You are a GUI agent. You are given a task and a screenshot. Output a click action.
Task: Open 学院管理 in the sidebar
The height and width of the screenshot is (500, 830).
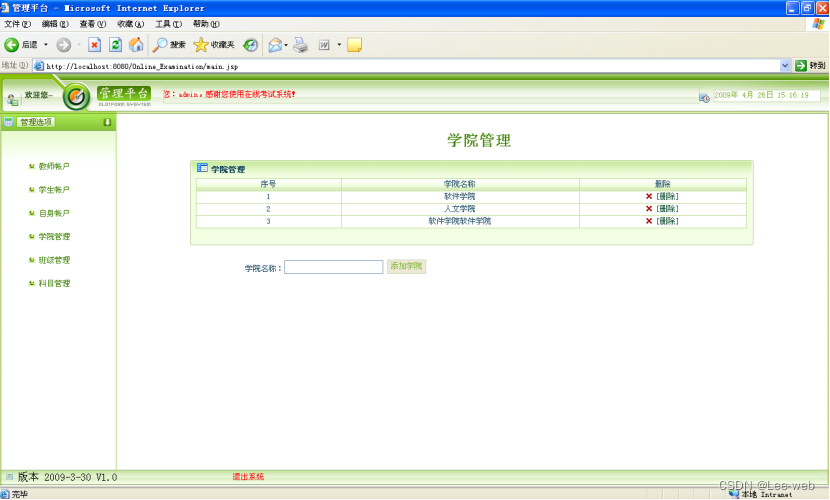pos(54,237)
